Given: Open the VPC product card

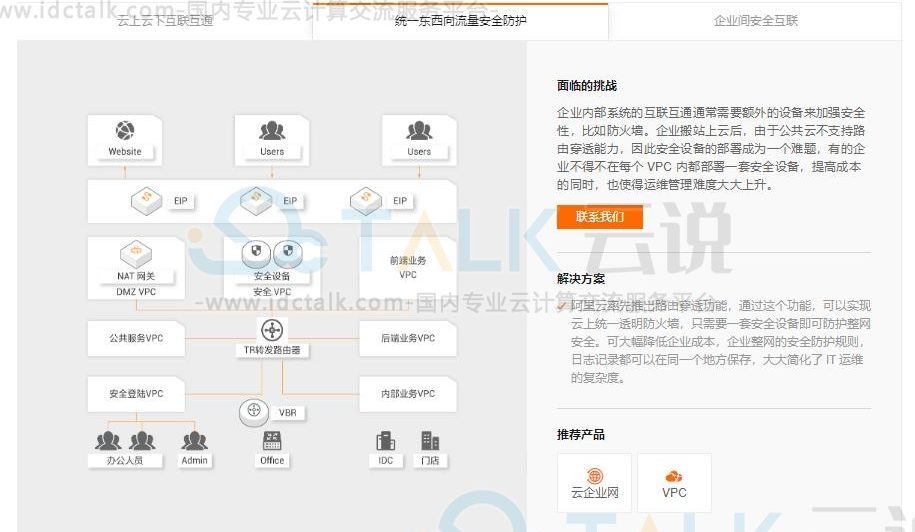Looking at the screenshot, I should (674, 483).
